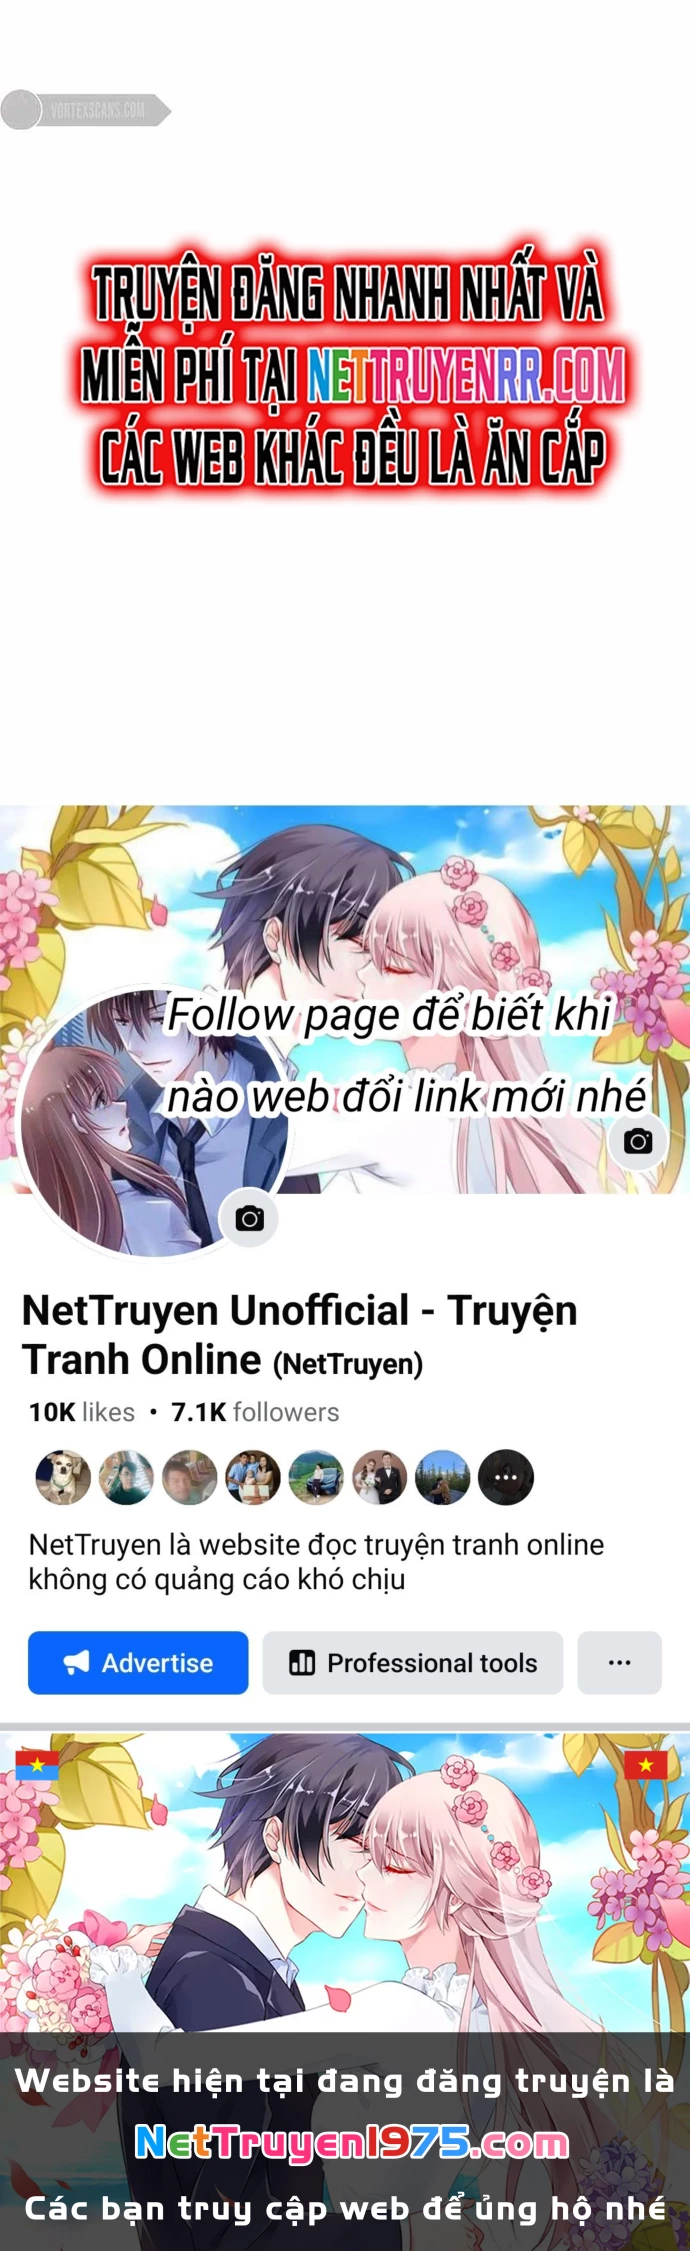The image size is (690, 2251).
Task: Click the red Vietnam flag icon
Action: click(645, 1765)
